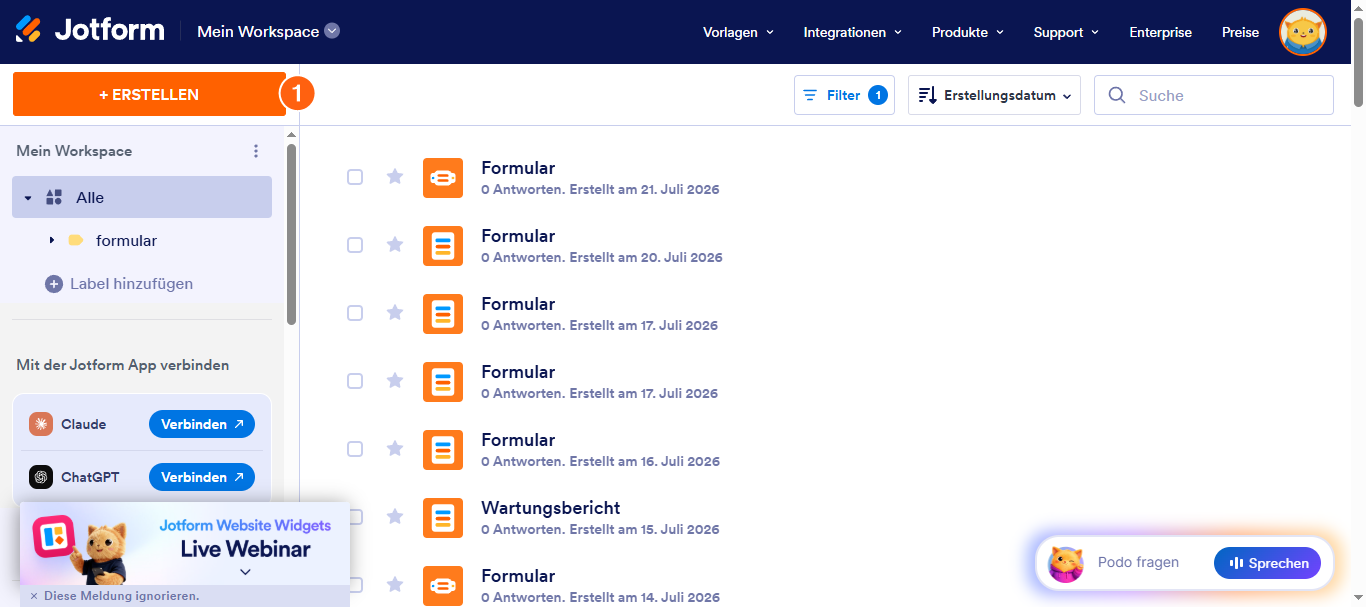The height and width of the screenshot is (607, 1366).
Task: Click the form icon of the 20. Juli Formular
Action: (443, 246)
